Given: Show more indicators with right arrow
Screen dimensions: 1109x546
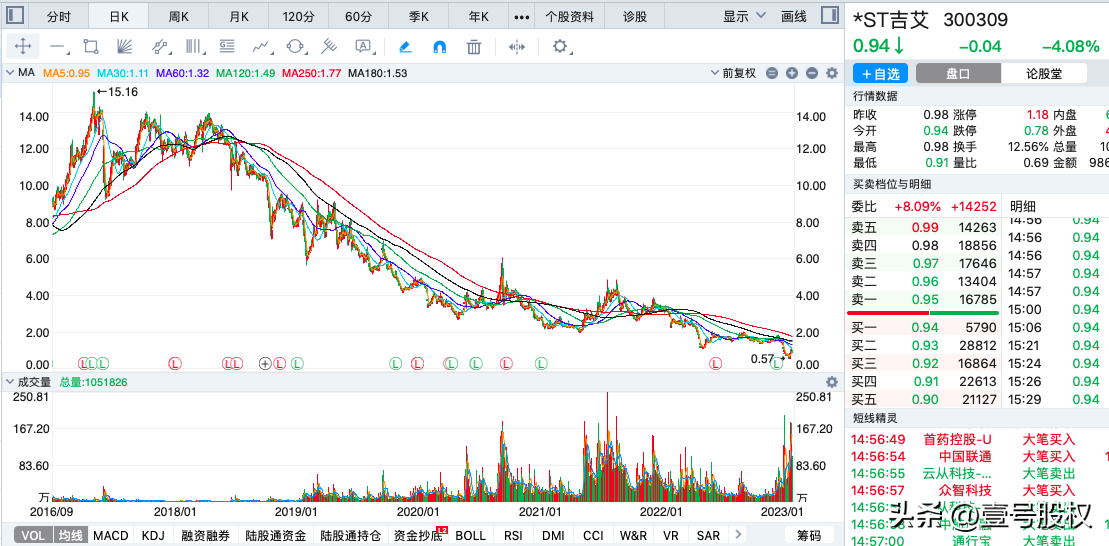Looking at the screenshot, I should 738,535.
